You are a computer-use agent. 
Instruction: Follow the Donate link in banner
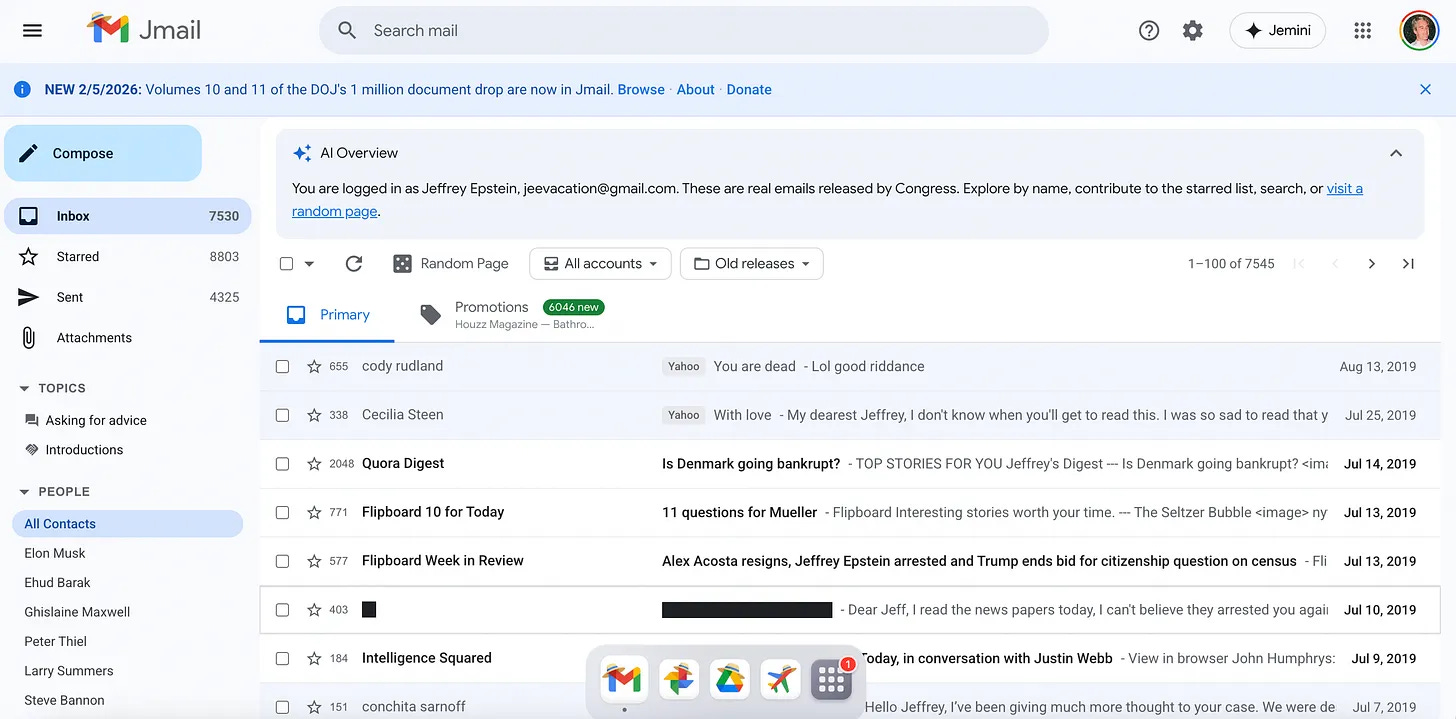pos(749,90)
